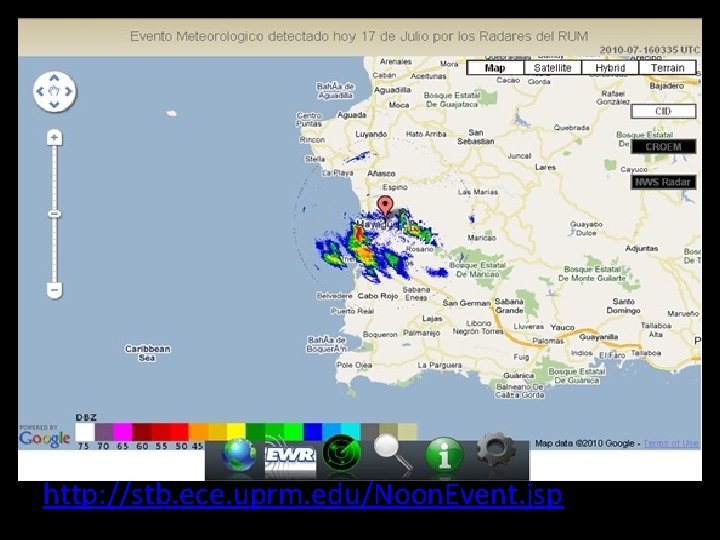Open the green info icon

444,455
